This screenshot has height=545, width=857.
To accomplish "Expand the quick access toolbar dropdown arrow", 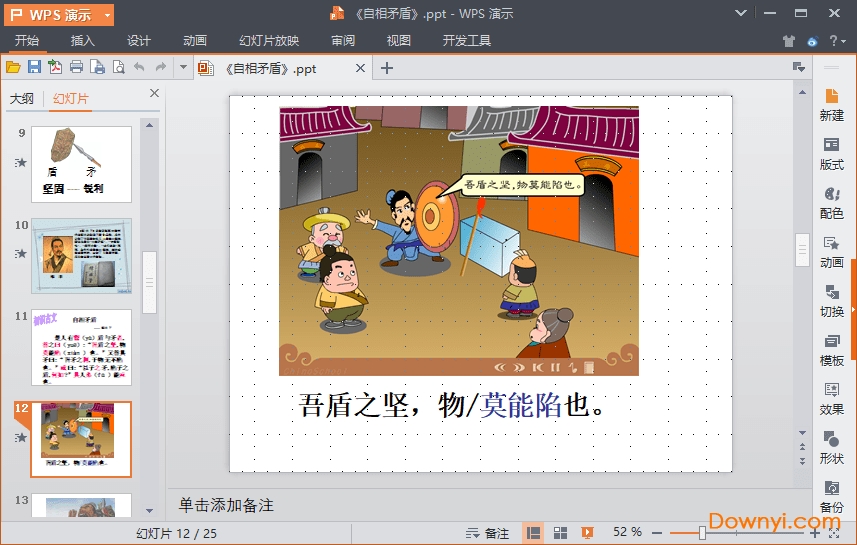I will [x=183, y=67].
